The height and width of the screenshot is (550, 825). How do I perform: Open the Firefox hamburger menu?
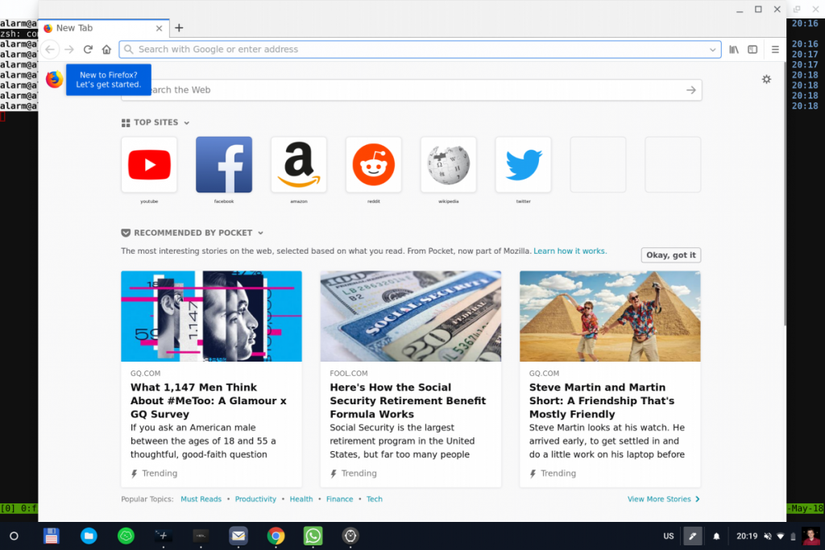(x=775, y=49)
